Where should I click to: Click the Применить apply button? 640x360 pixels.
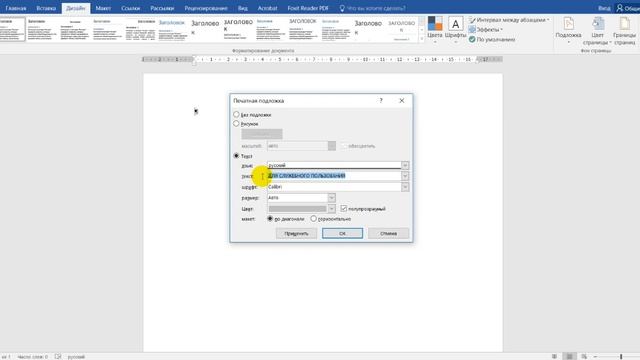coord(296,233)
